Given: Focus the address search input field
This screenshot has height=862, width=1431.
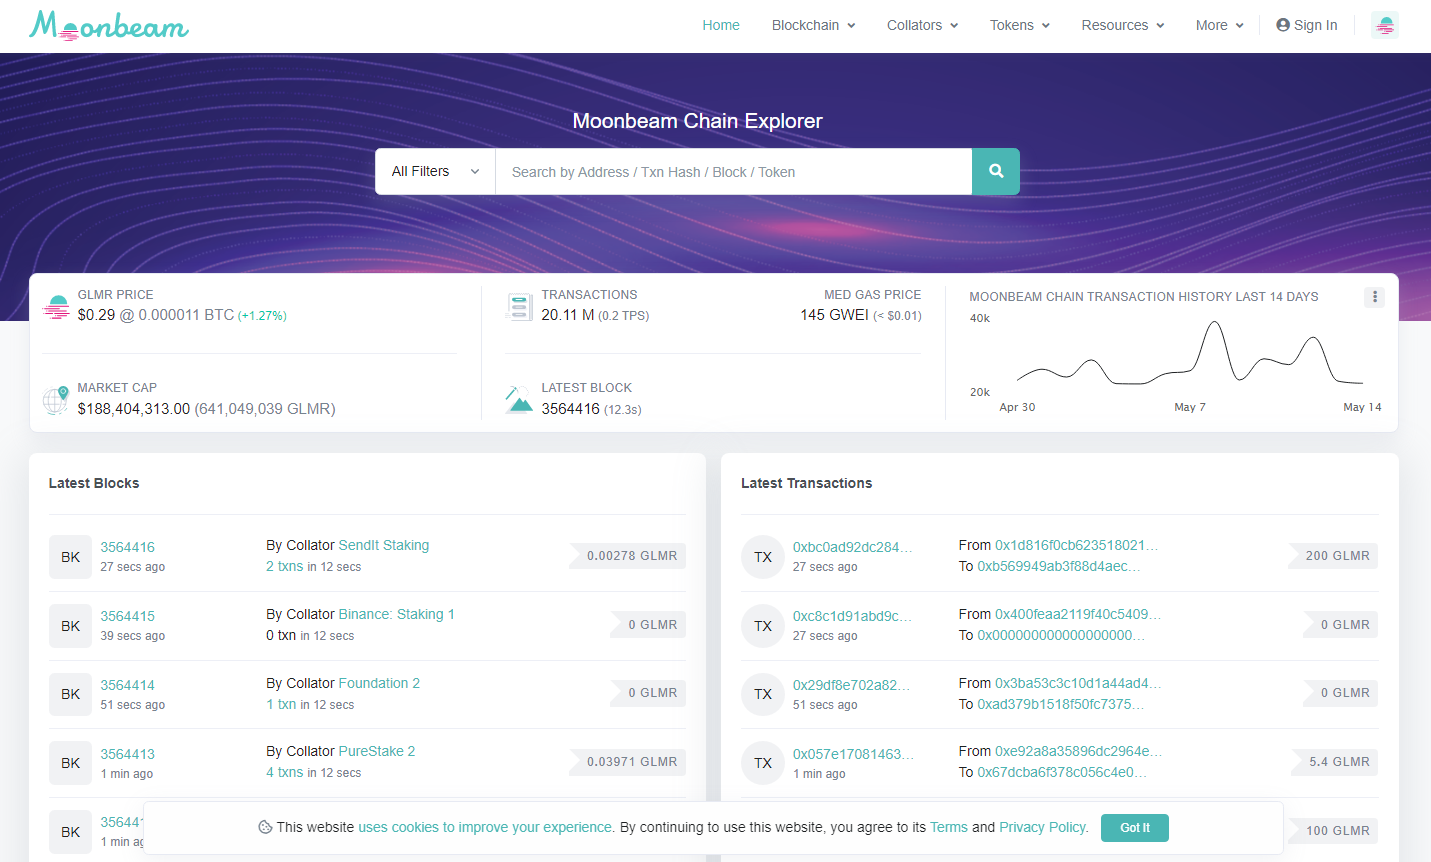Looking at the screenshot, I should (733, 172).
